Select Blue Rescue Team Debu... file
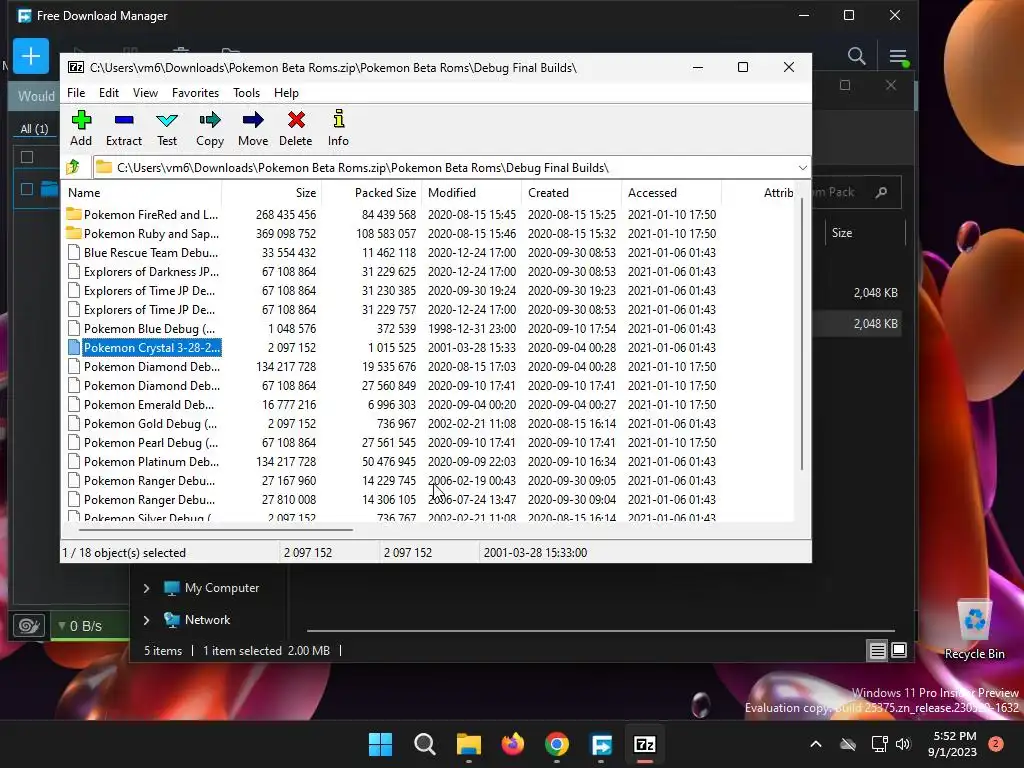 tap(143, 253)
